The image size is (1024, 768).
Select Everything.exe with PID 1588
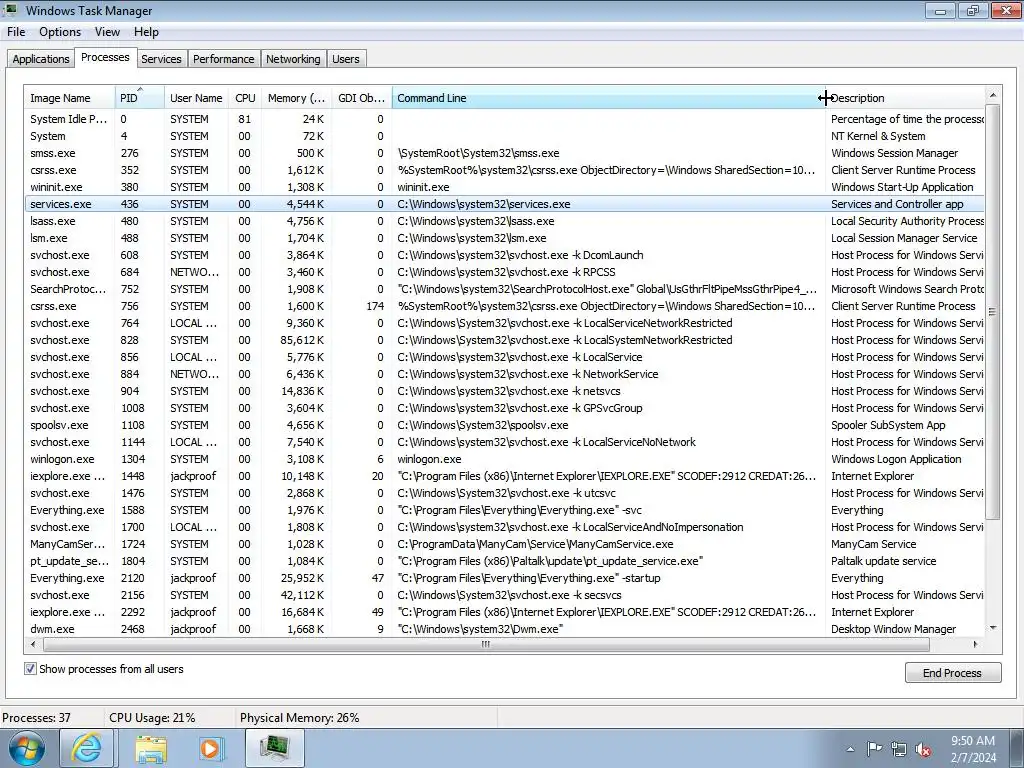point(504,510)
